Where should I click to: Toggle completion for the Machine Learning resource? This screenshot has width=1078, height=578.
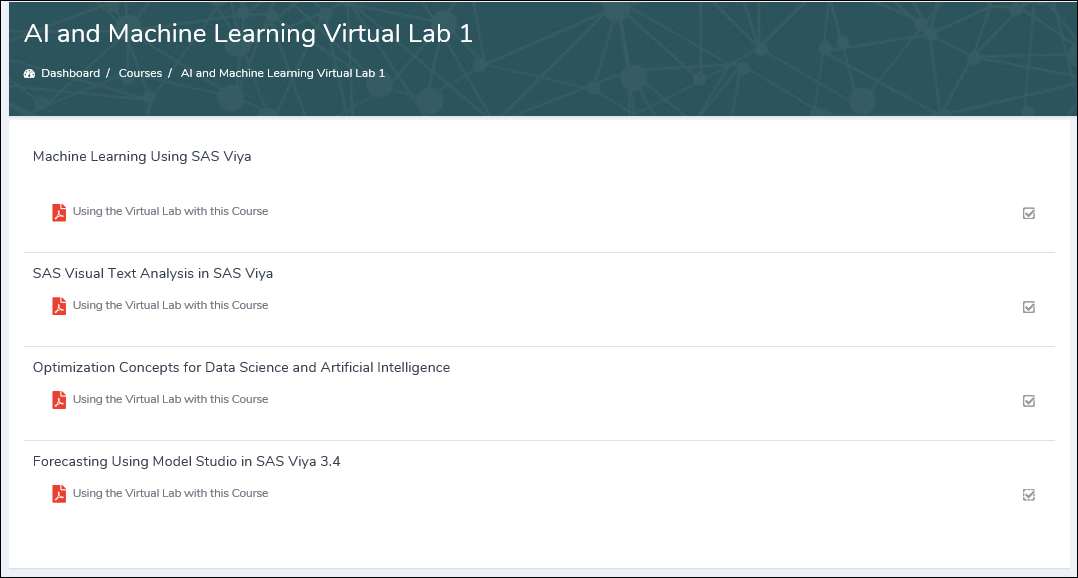1028,213
